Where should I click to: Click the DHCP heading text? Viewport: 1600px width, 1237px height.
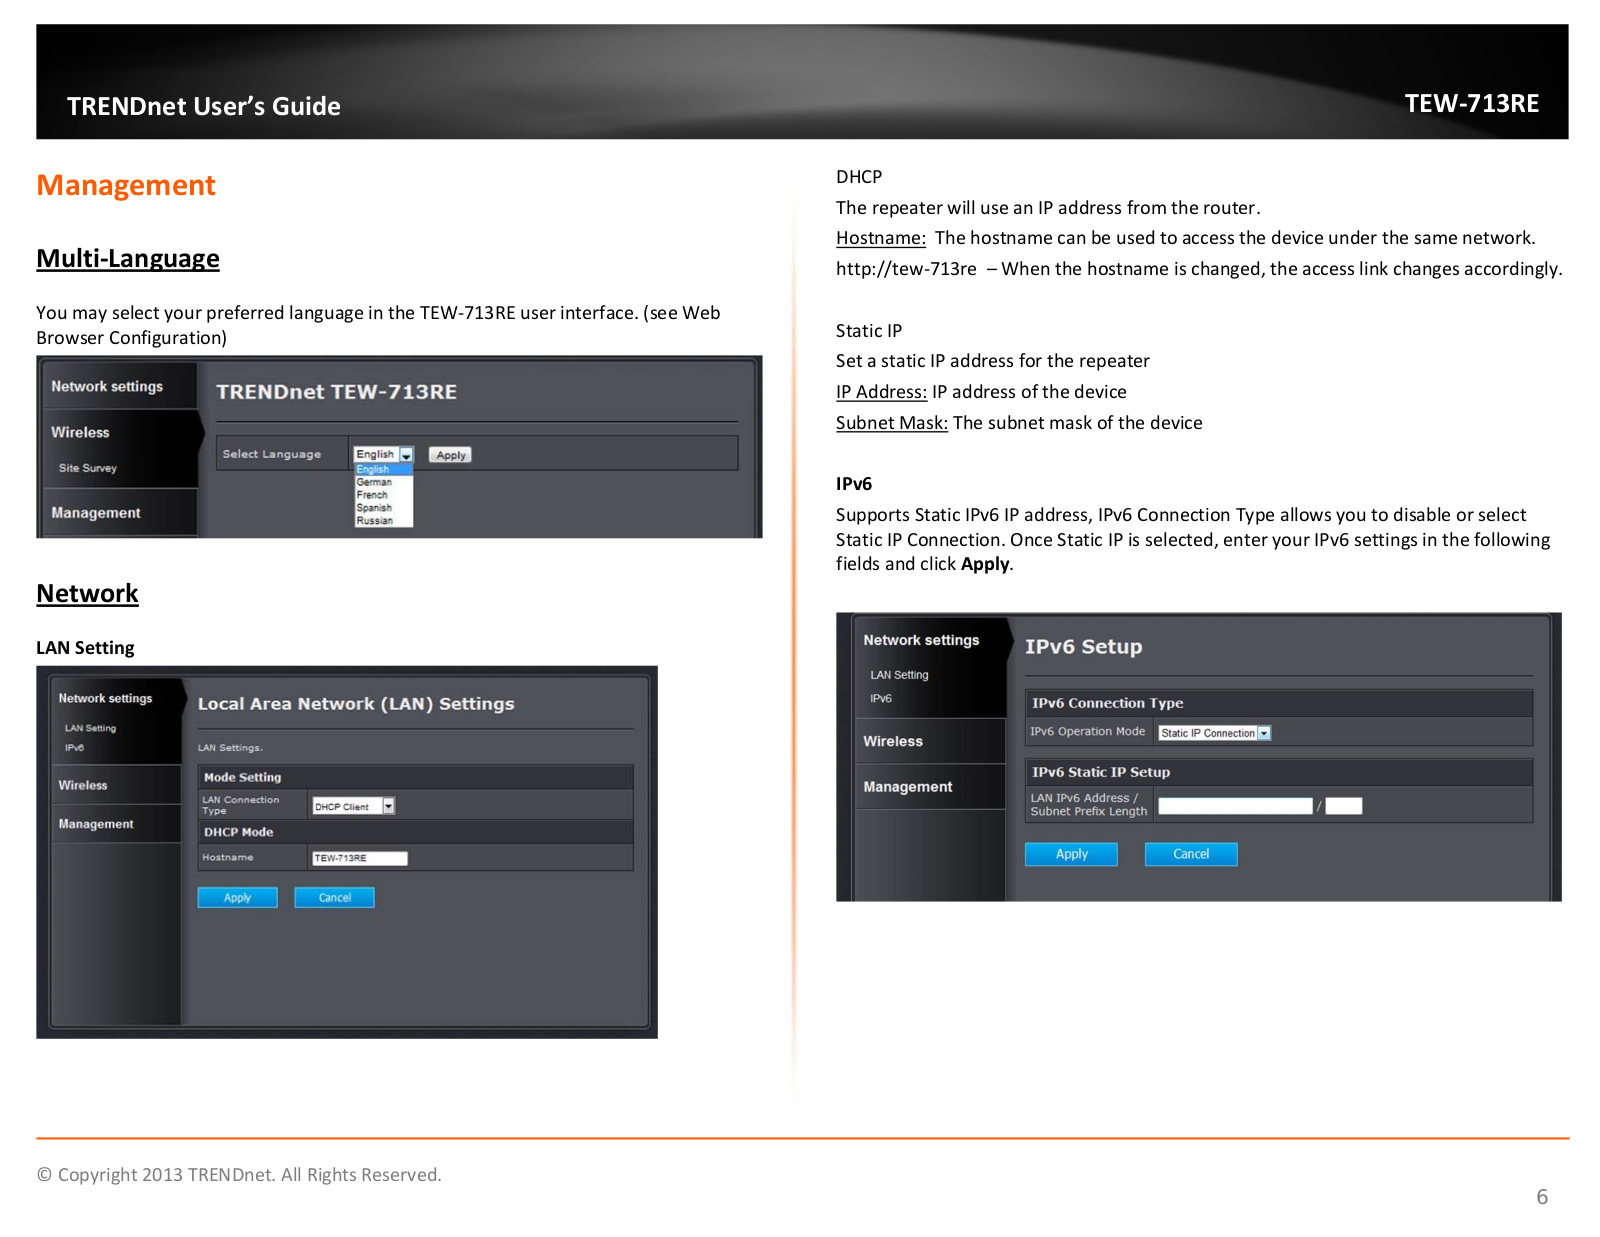click(859, 177)
